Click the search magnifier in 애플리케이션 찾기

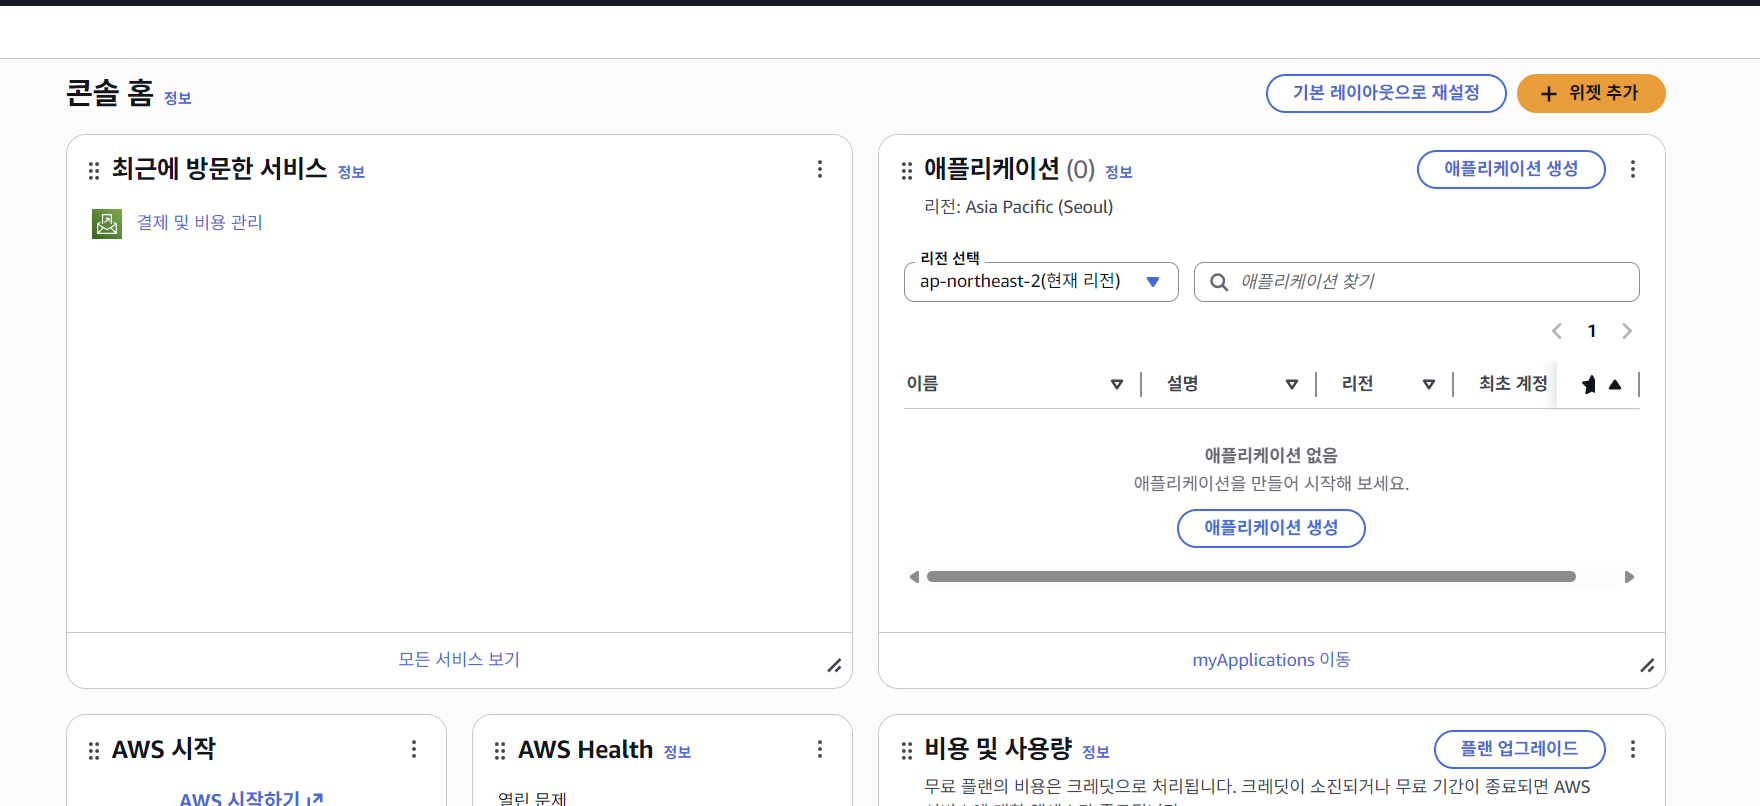[1219, 282]
